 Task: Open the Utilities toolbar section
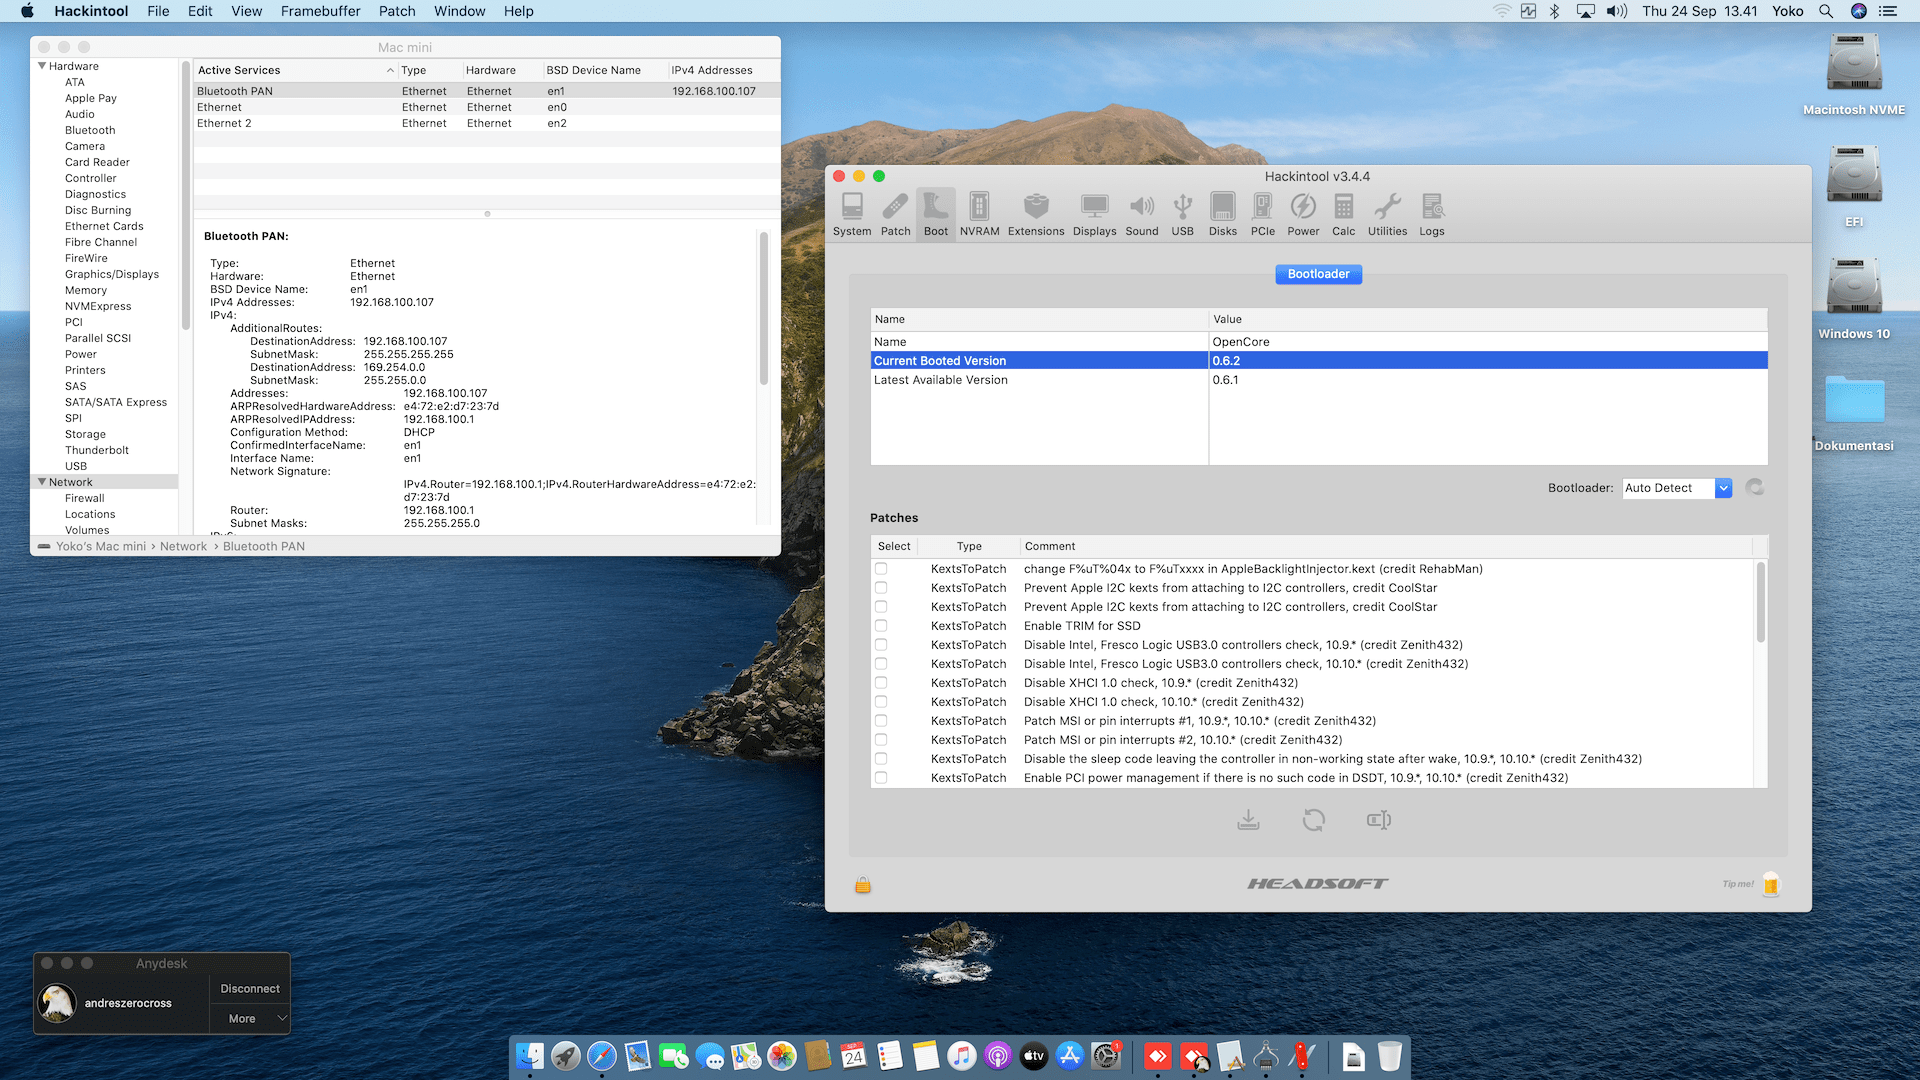tap(1387, 214)
